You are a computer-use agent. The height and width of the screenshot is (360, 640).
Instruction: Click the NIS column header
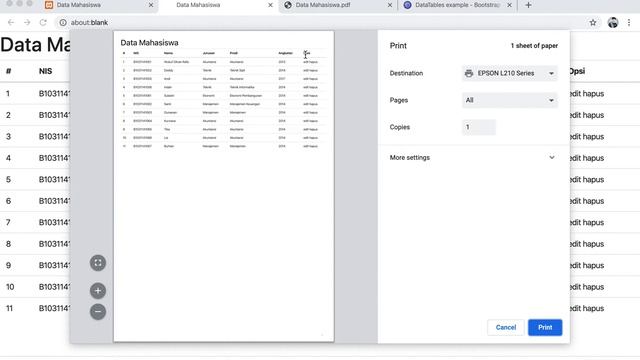pyautogui.click(x=45, y=71)
